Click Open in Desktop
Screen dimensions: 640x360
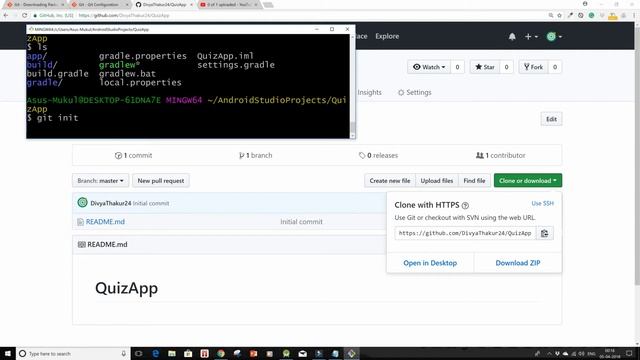(430, 263)
